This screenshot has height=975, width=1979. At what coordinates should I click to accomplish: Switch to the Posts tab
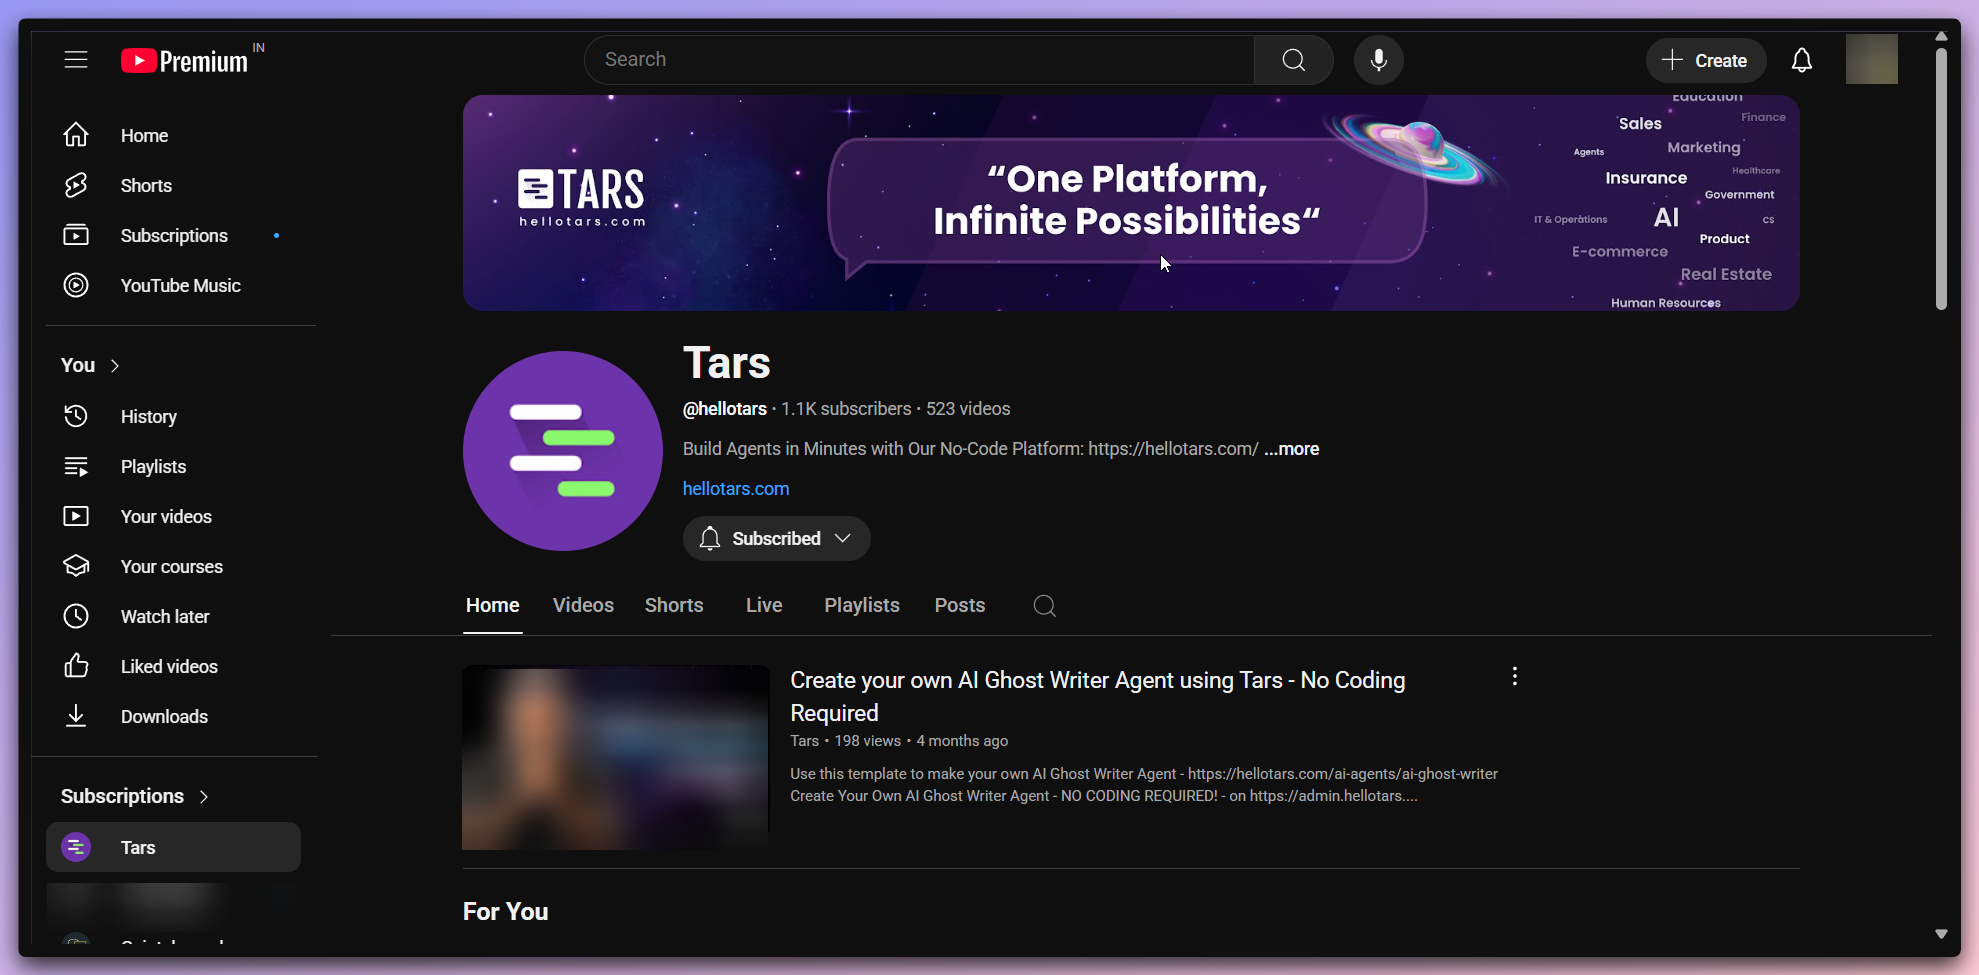[x=960, y=605]
